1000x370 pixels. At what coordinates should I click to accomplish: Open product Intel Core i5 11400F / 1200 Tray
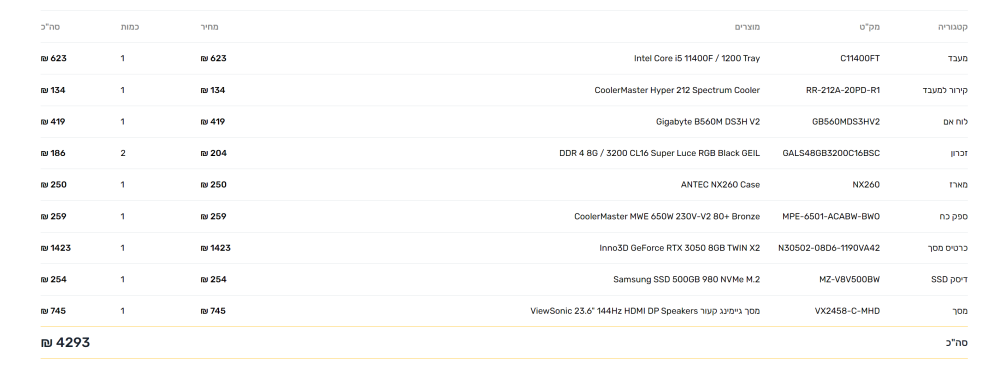(697, 58)
